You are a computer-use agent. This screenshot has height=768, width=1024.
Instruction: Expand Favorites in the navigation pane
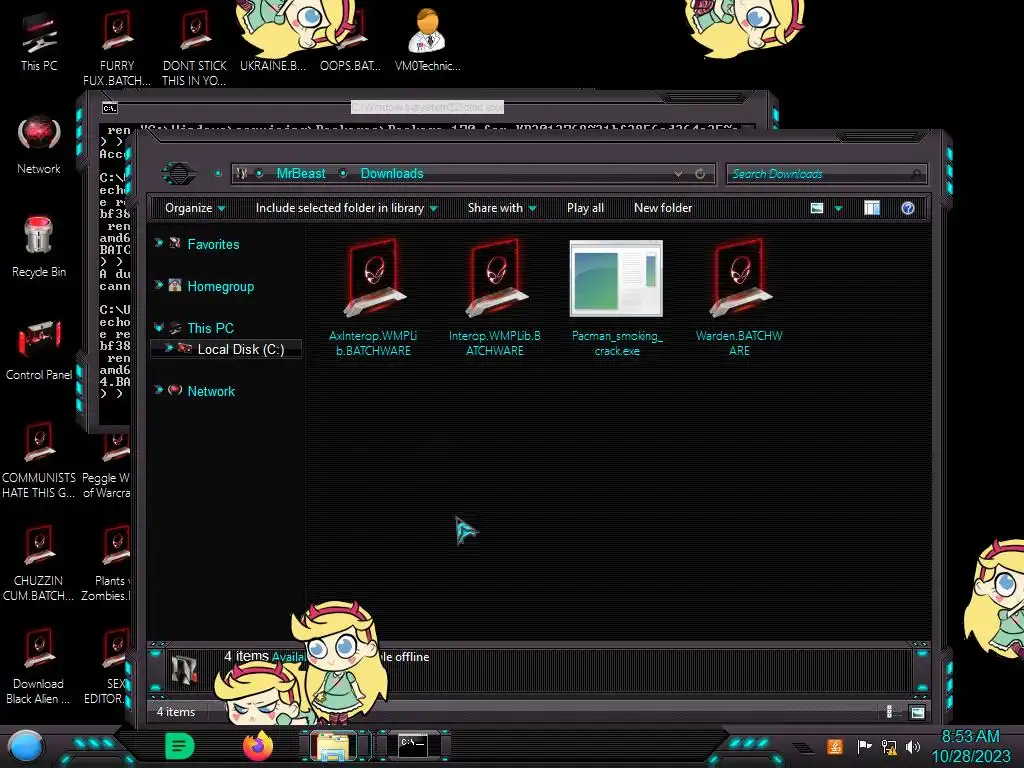coord(159,243)
